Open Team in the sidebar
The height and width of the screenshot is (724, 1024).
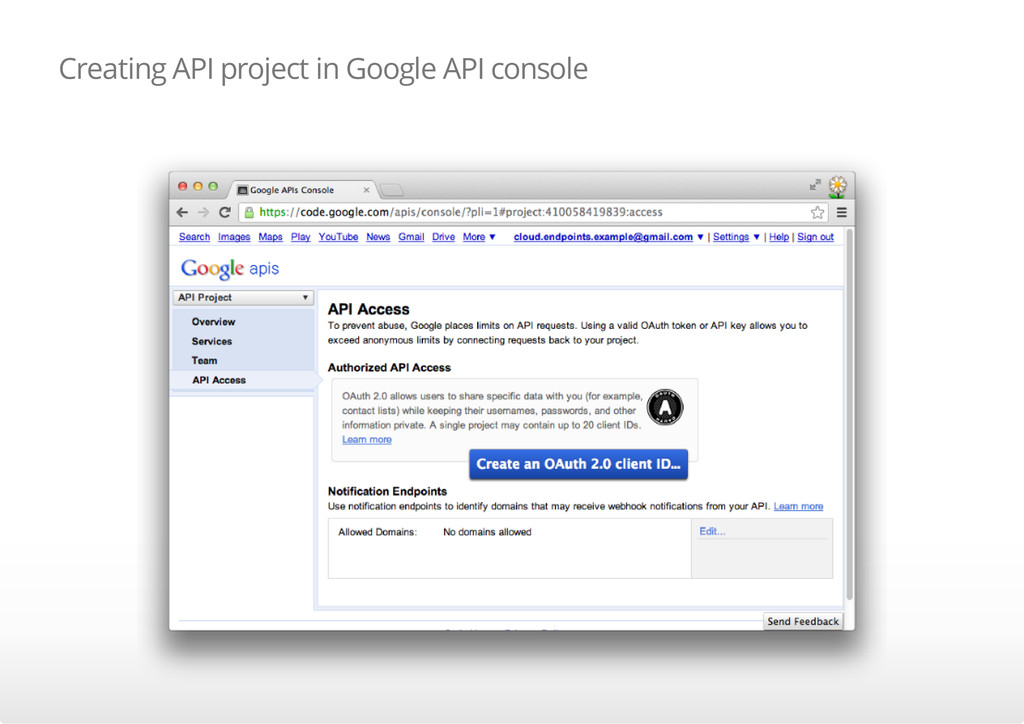[204, 360]
